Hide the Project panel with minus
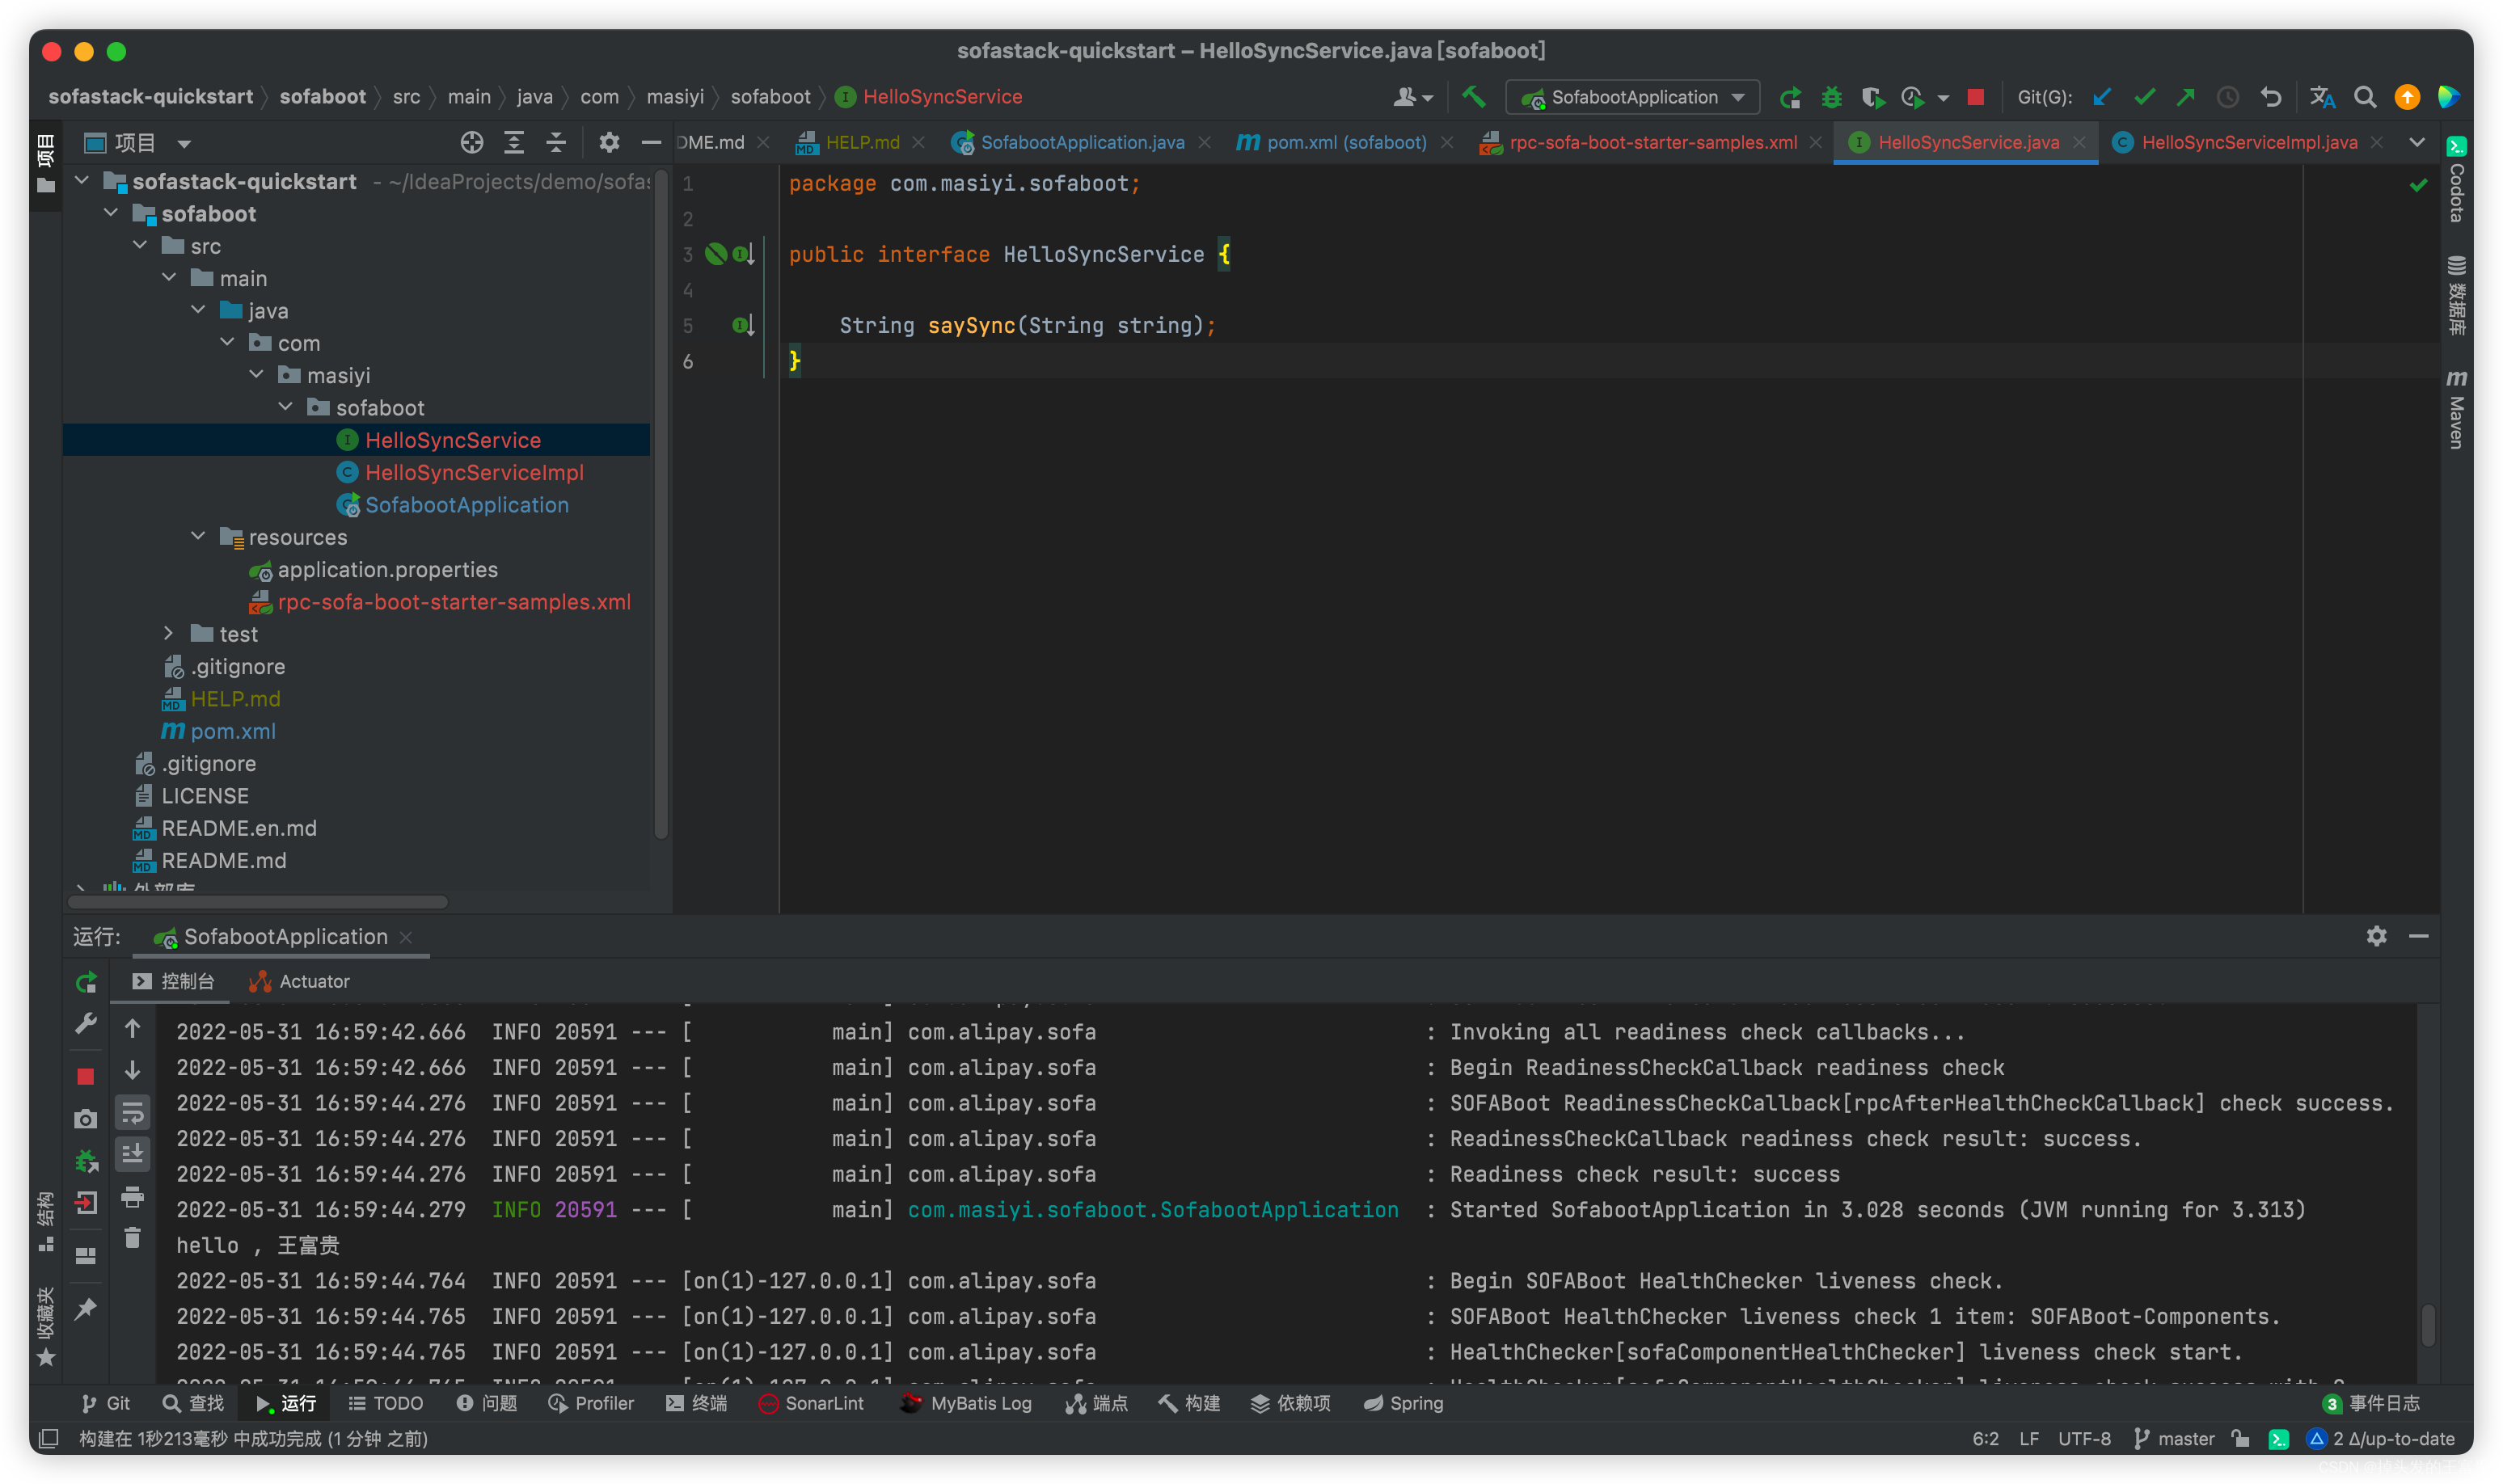Viewport: 2503px width, 1484px height. pyautogui.click(x=651, y=143)
